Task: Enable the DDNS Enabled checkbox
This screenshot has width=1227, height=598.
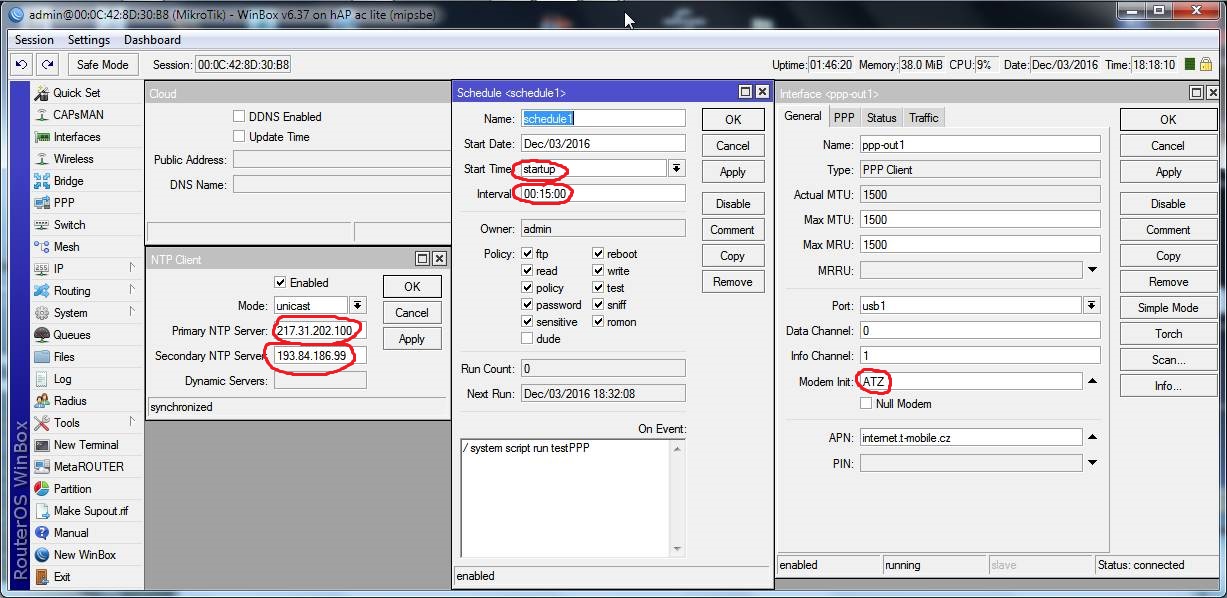Action: pos(239,116)
